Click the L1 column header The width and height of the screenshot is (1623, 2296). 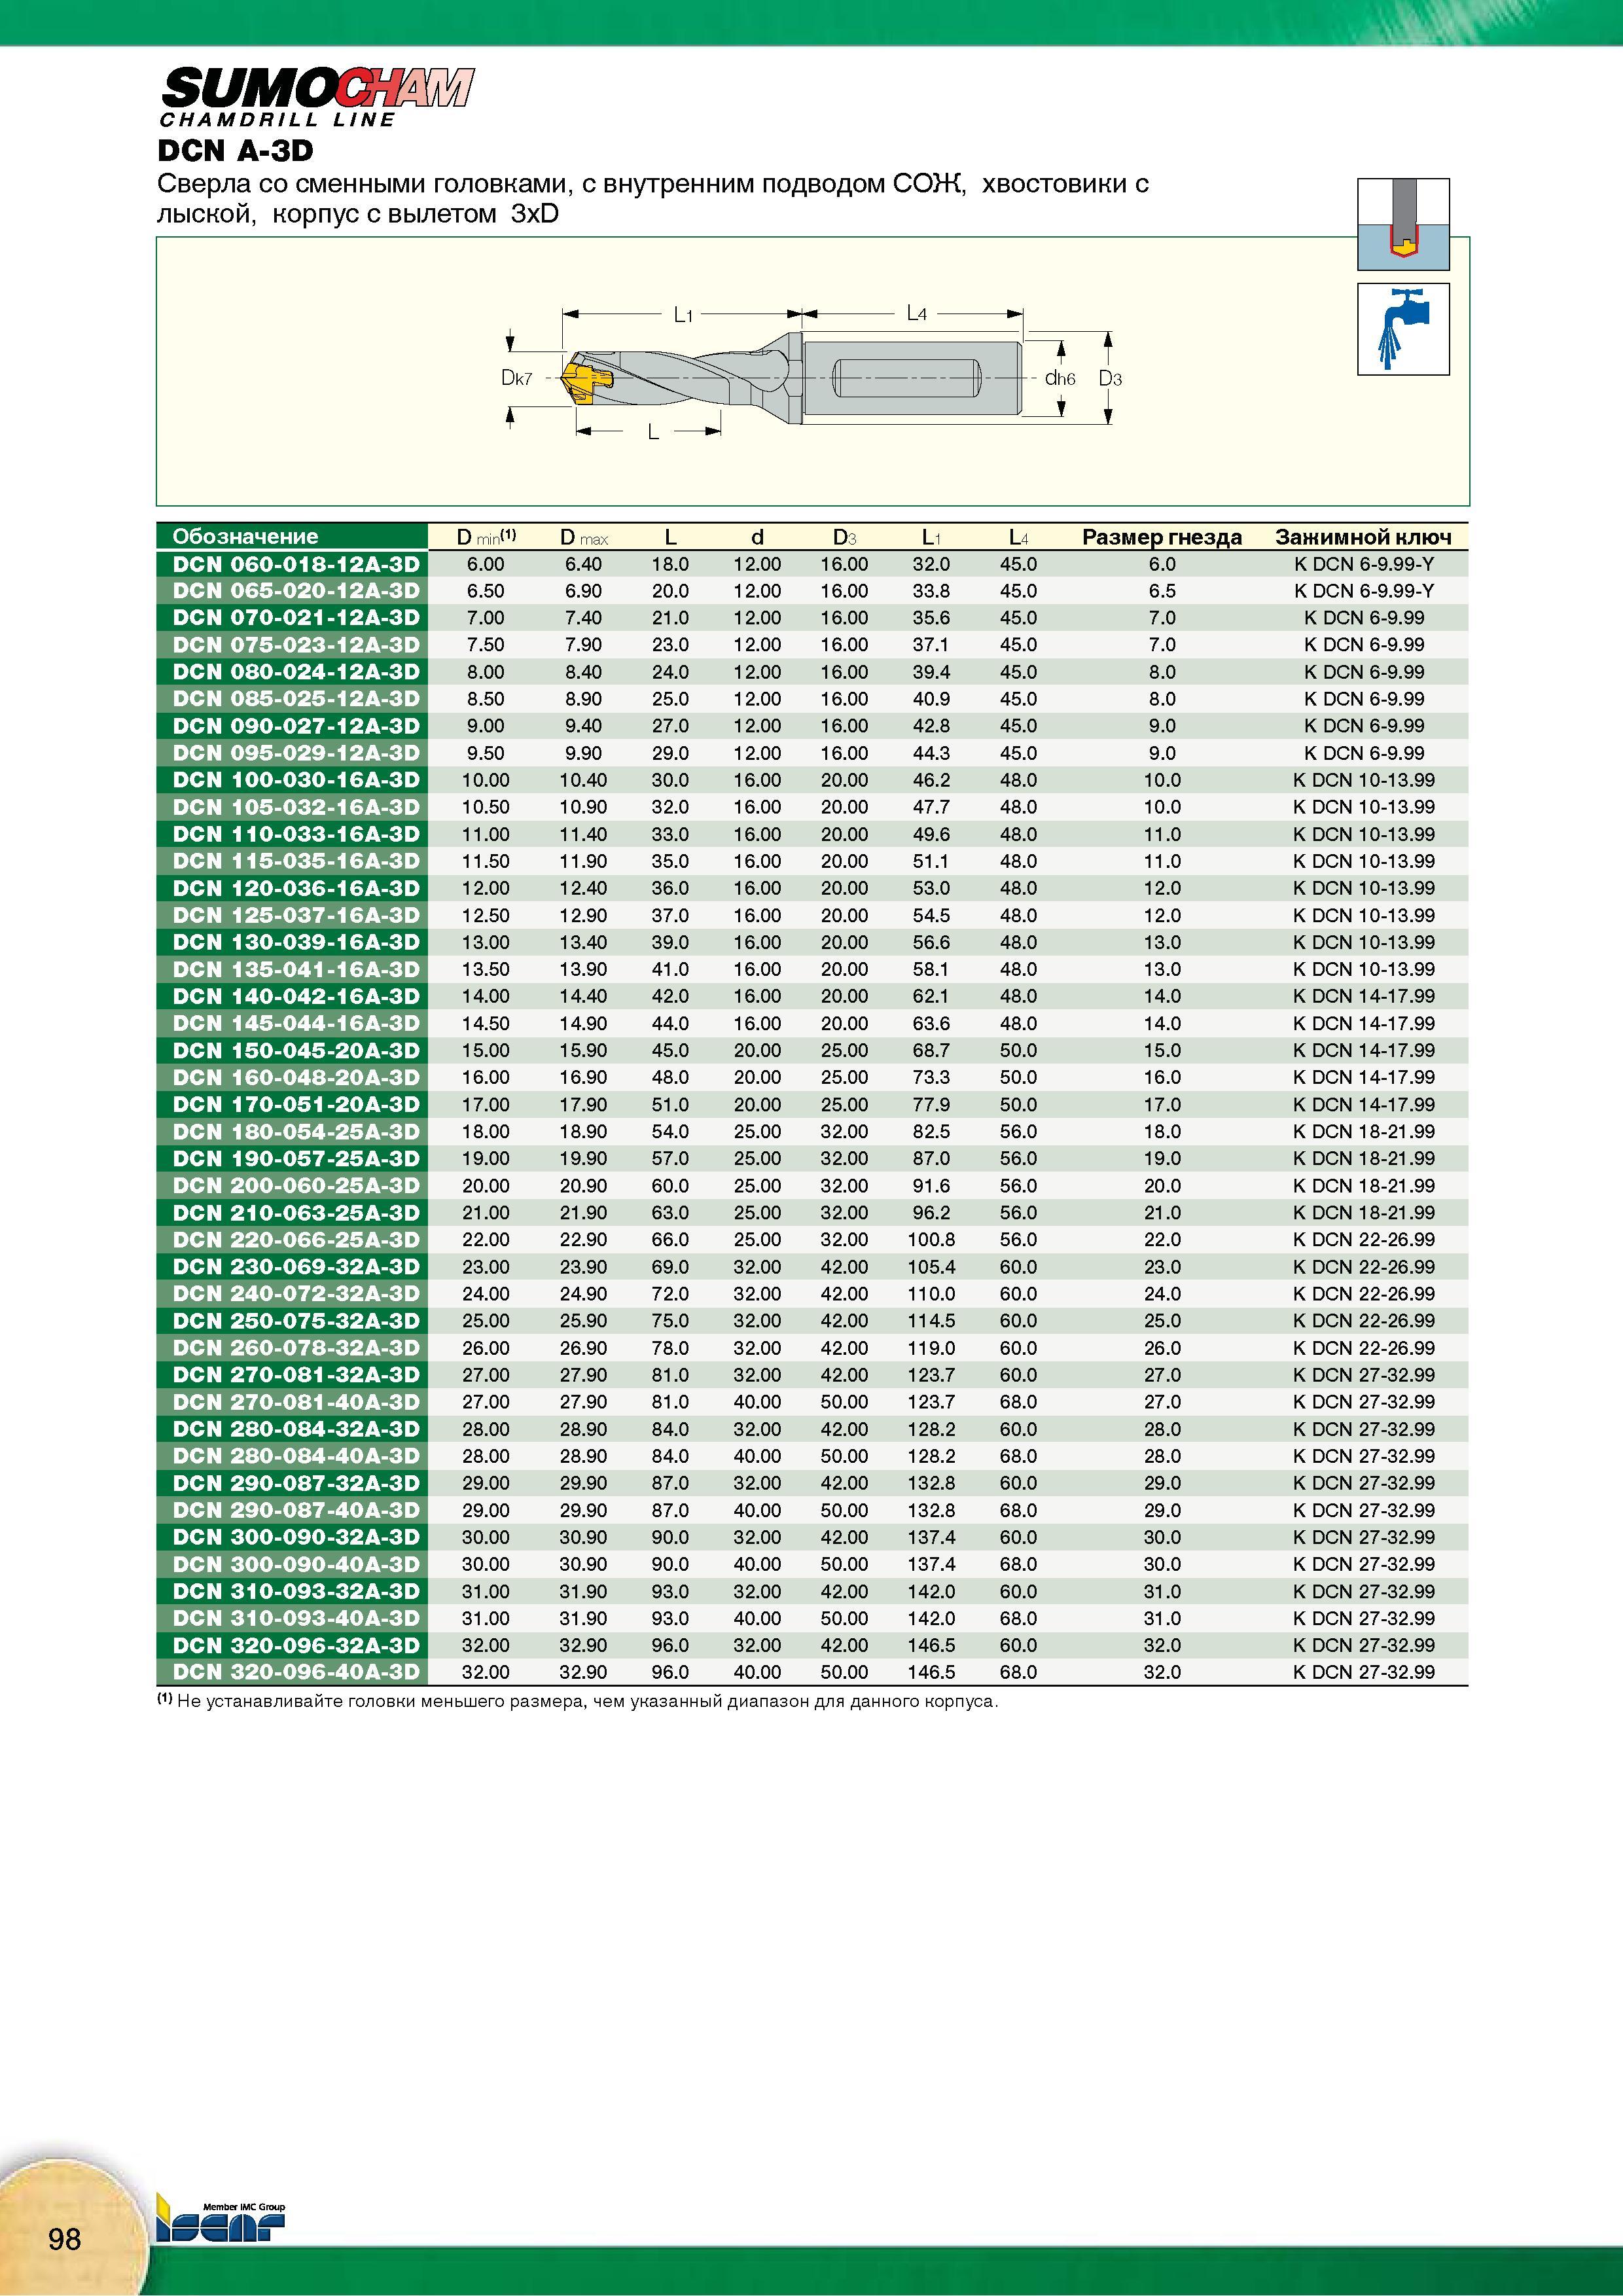931,537
